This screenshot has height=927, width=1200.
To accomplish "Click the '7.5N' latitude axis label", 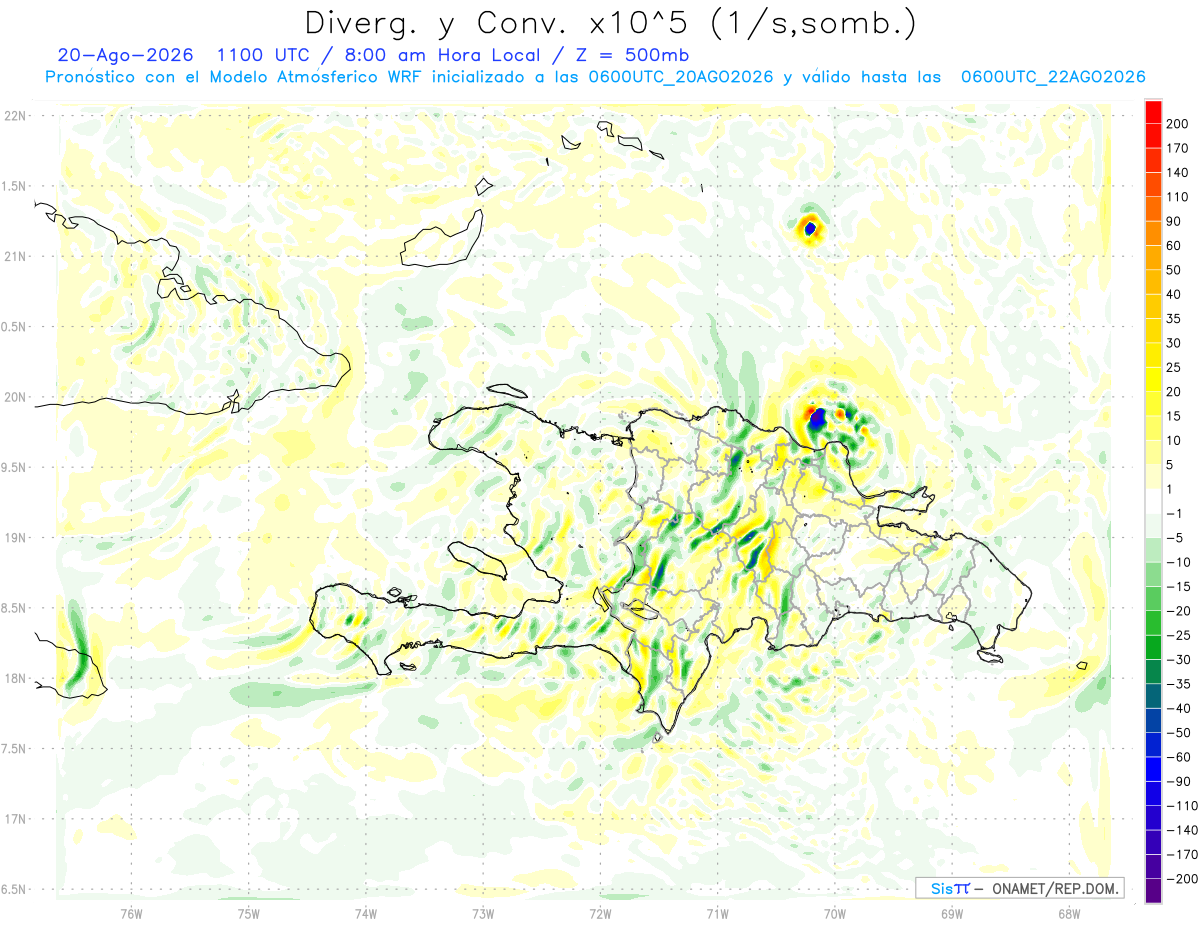I will pyautogui.click(x=14, y=749).
